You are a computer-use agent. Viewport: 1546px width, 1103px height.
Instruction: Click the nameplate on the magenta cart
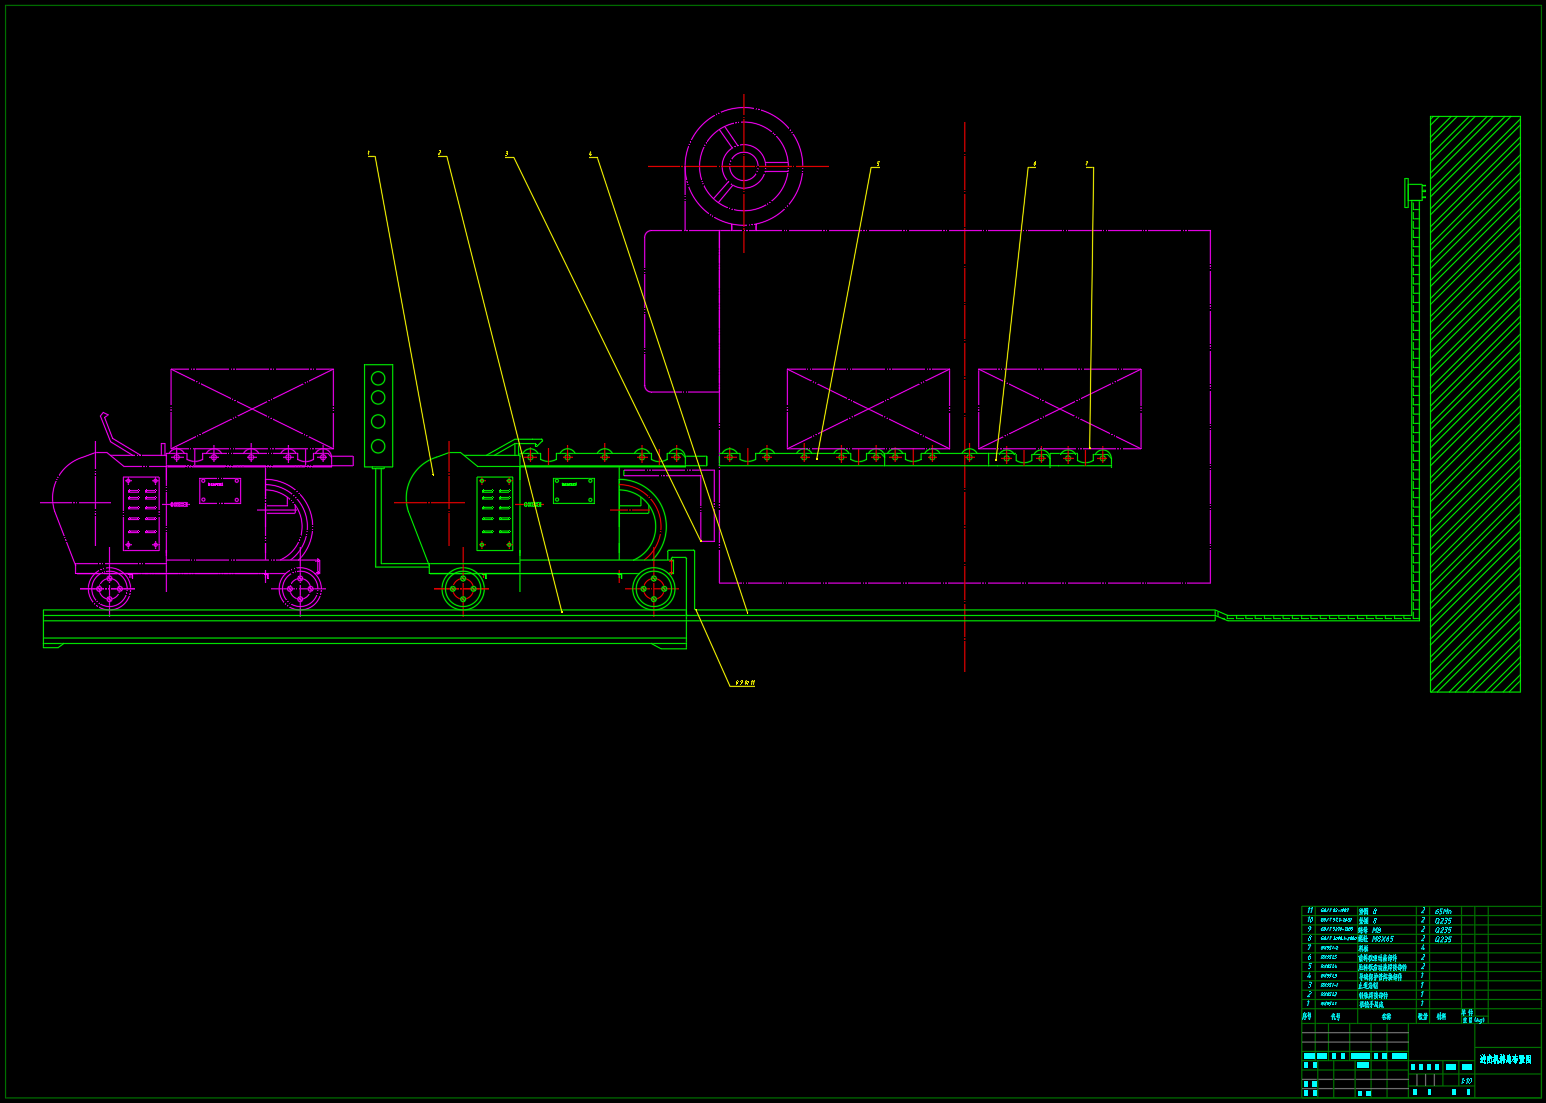click(220, 491)
